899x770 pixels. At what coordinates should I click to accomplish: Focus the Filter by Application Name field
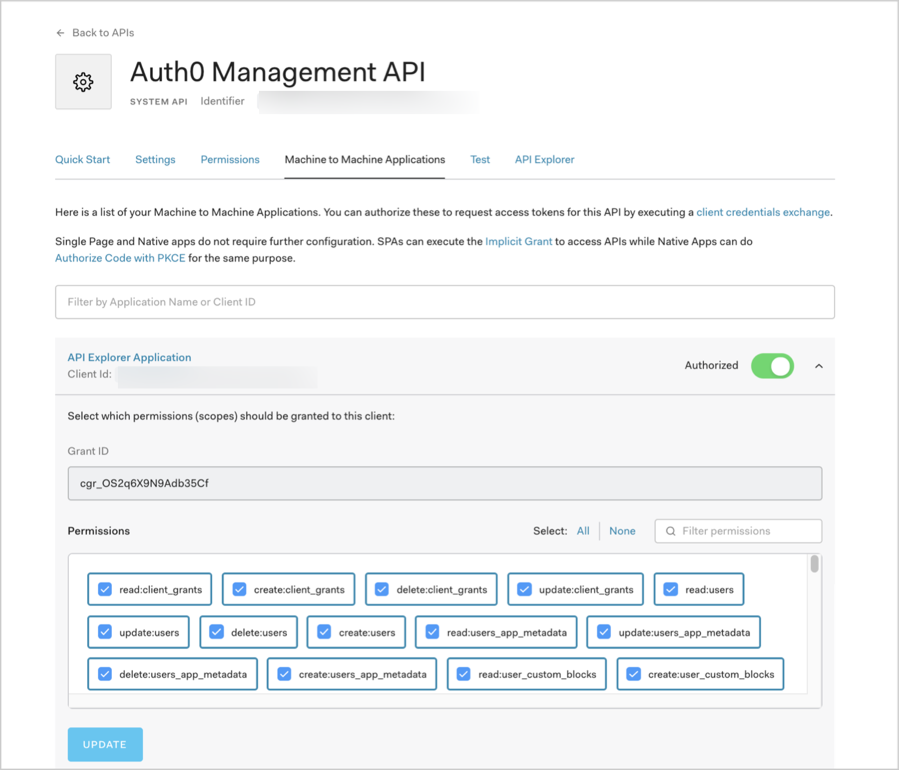(445, 302)
